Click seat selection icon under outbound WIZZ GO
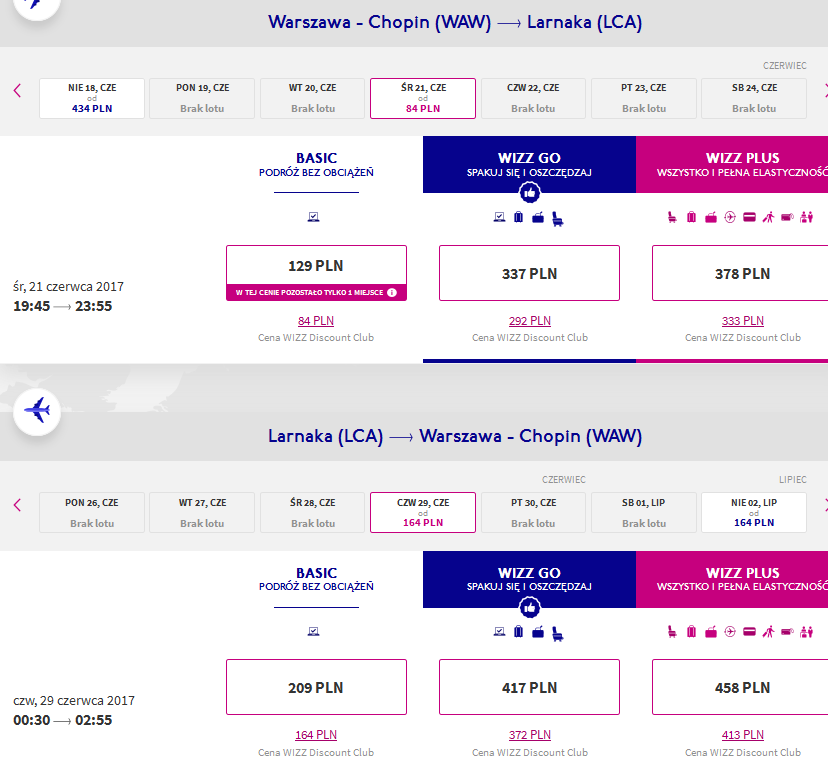The height and width of the screenshot is (769, 828). point(558,219)
